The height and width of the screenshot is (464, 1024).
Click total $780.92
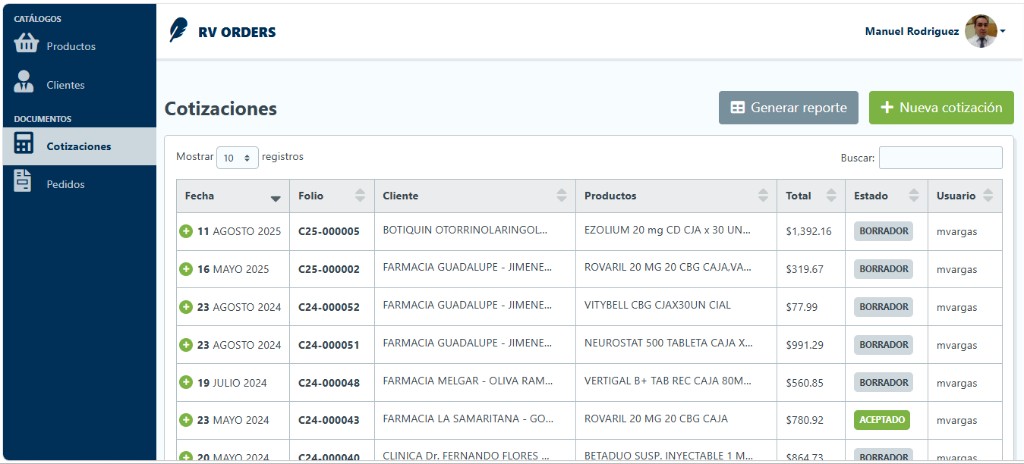tap(805, 420)
